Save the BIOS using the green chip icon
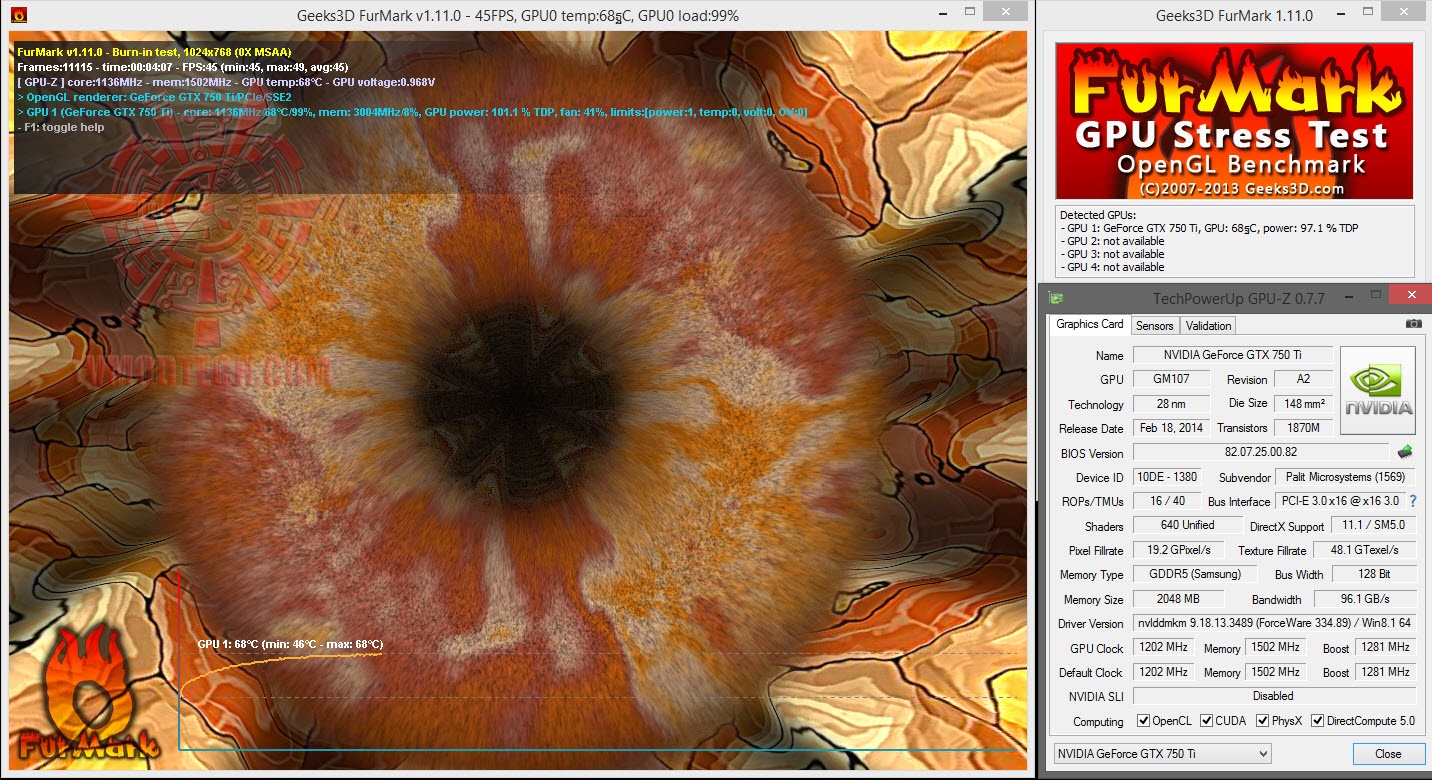 1405,452
